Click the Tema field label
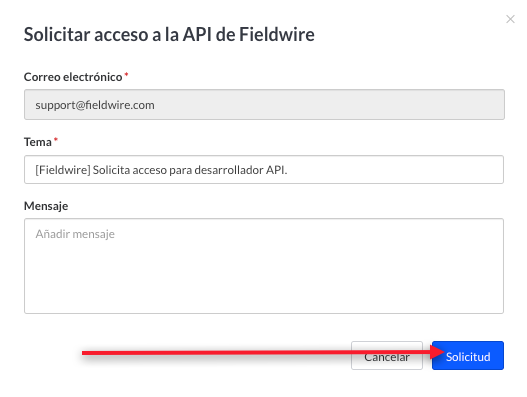This screenshot has height=397, width=527. [x=38, y=142]
